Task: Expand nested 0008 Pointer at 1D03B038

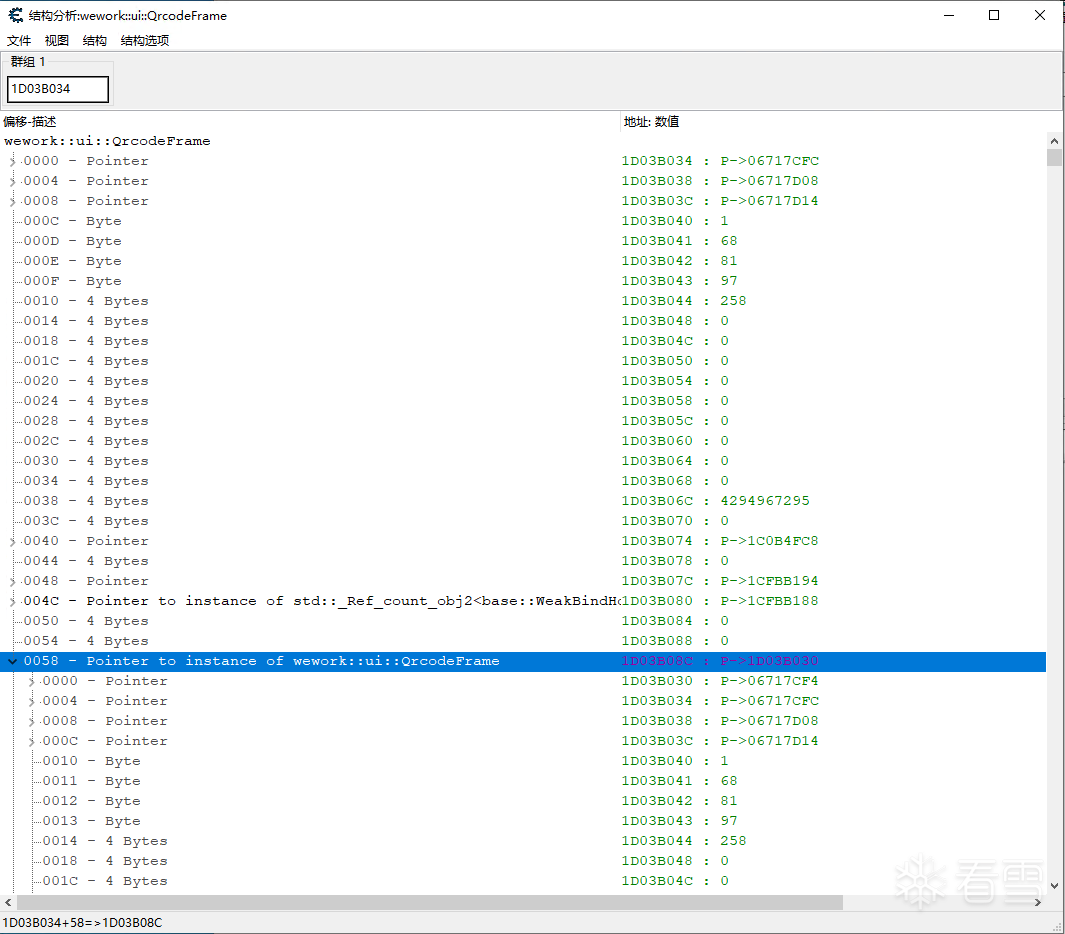Action: 31,721
